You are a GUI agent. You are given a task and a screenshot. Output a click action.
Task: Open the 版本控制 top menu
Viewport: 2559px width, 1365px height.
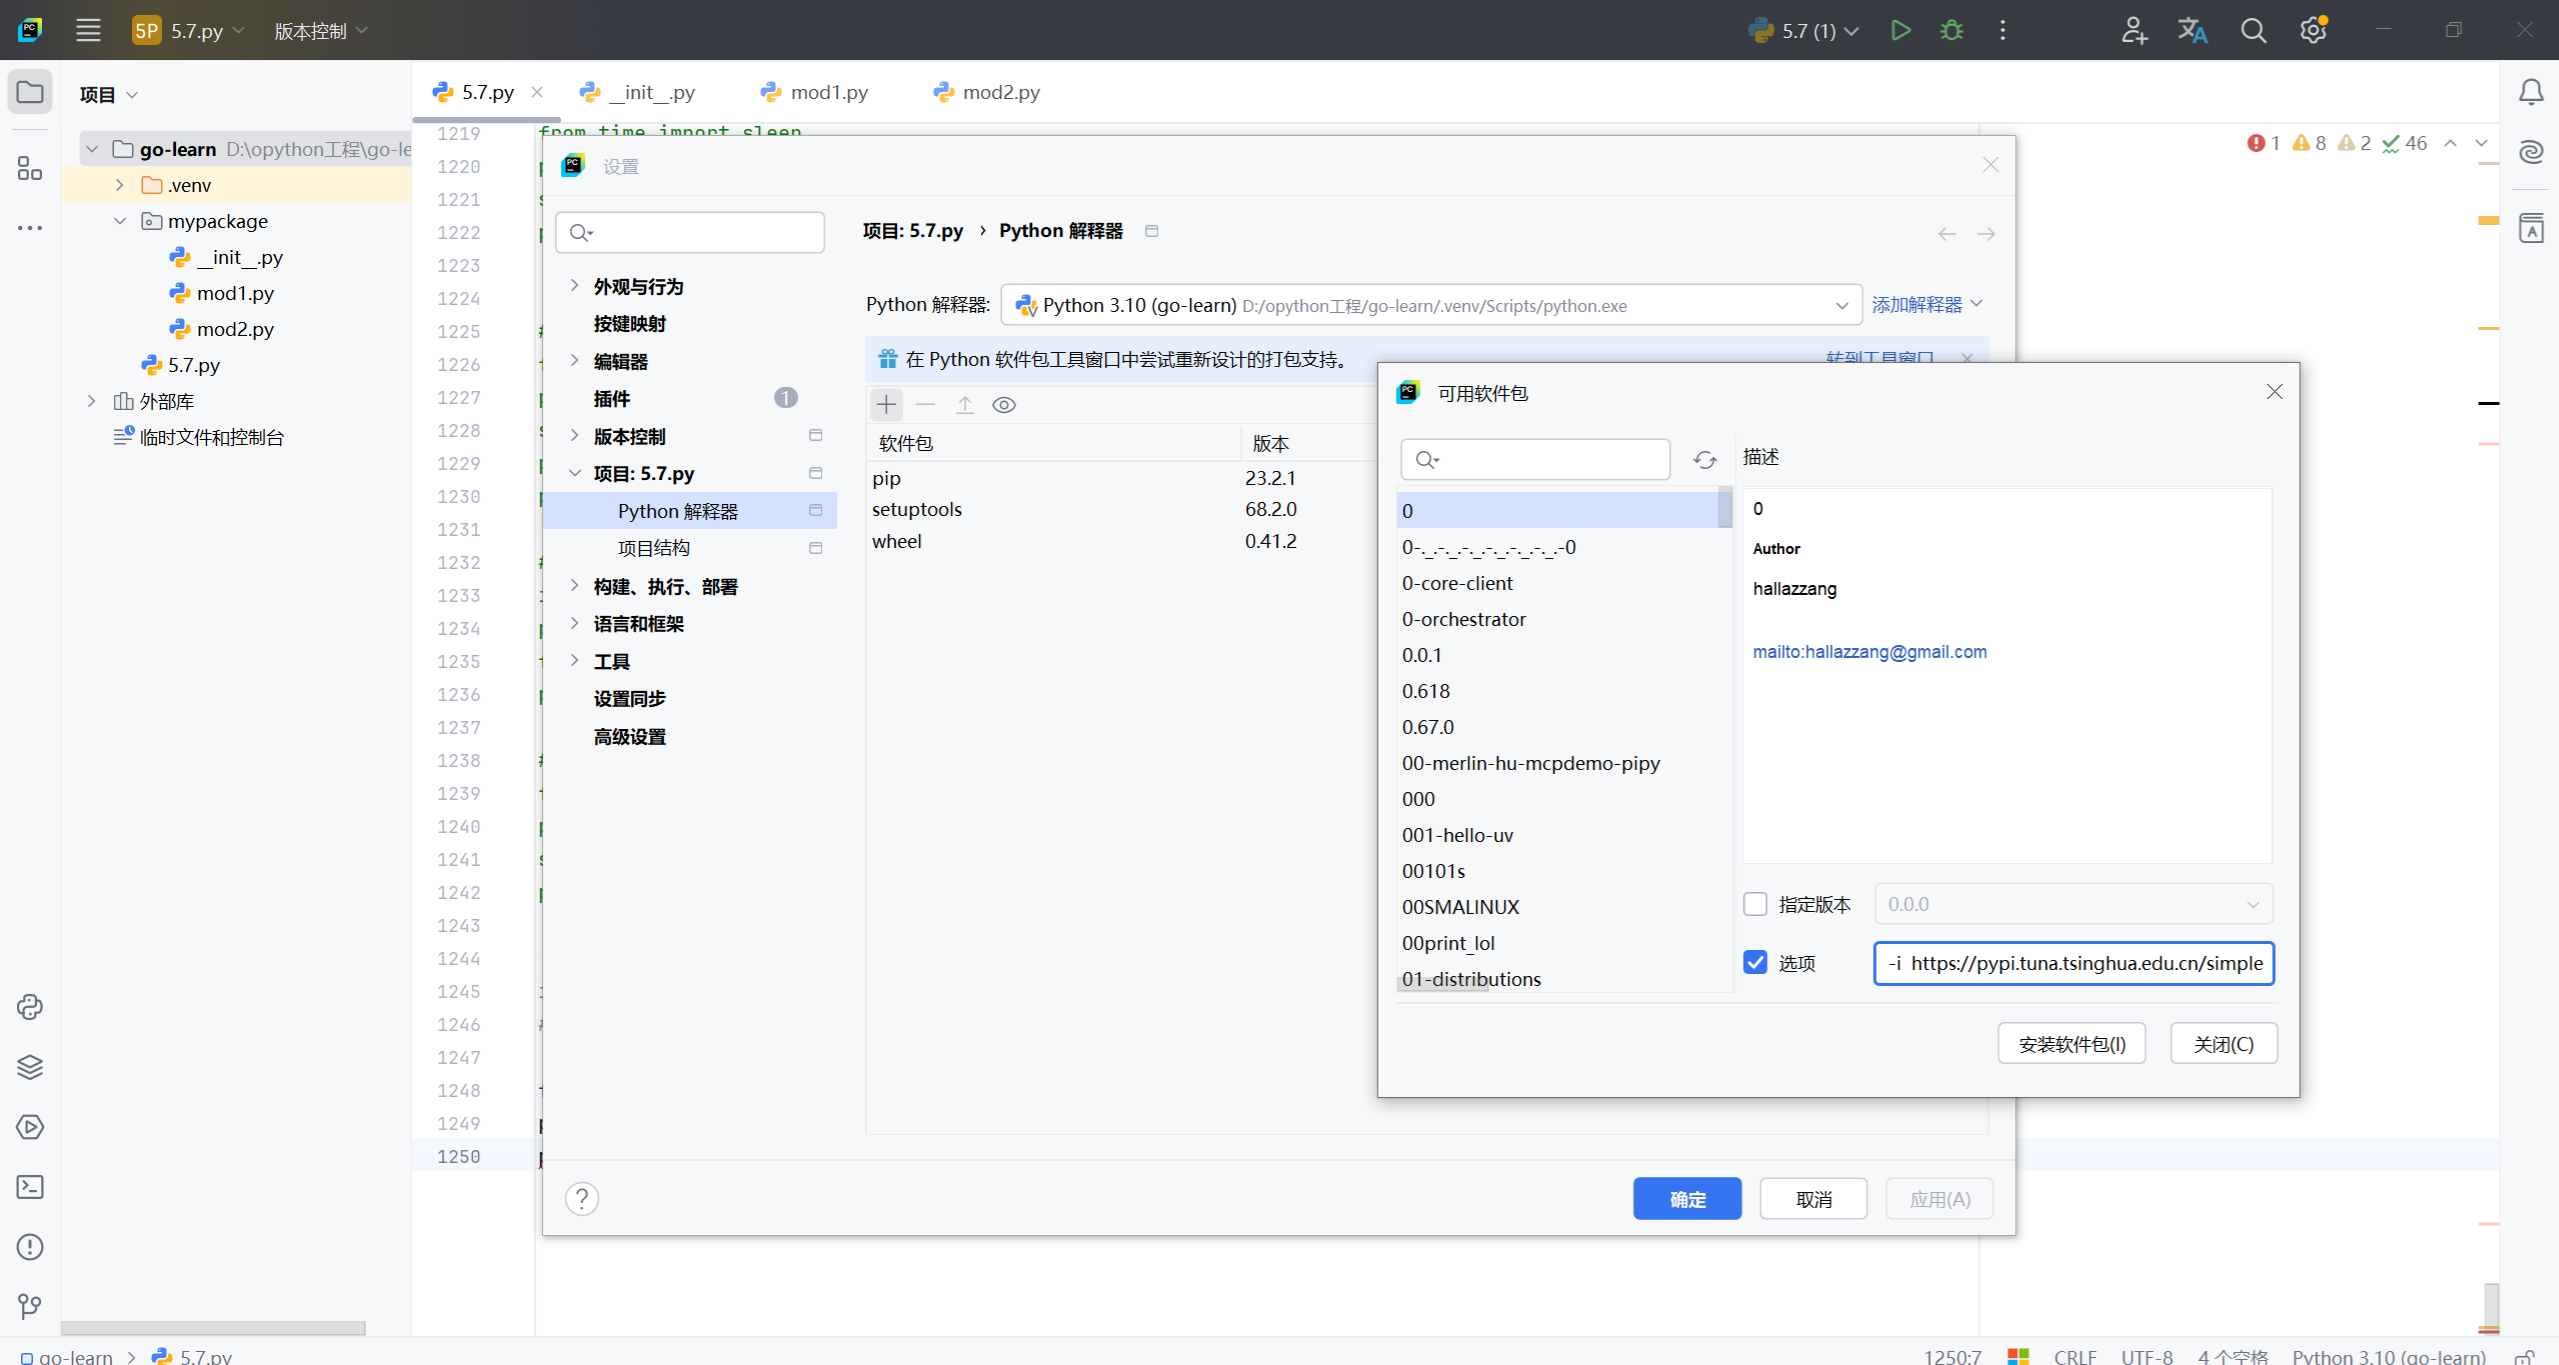pyautogui.click(x=321, y=31)
